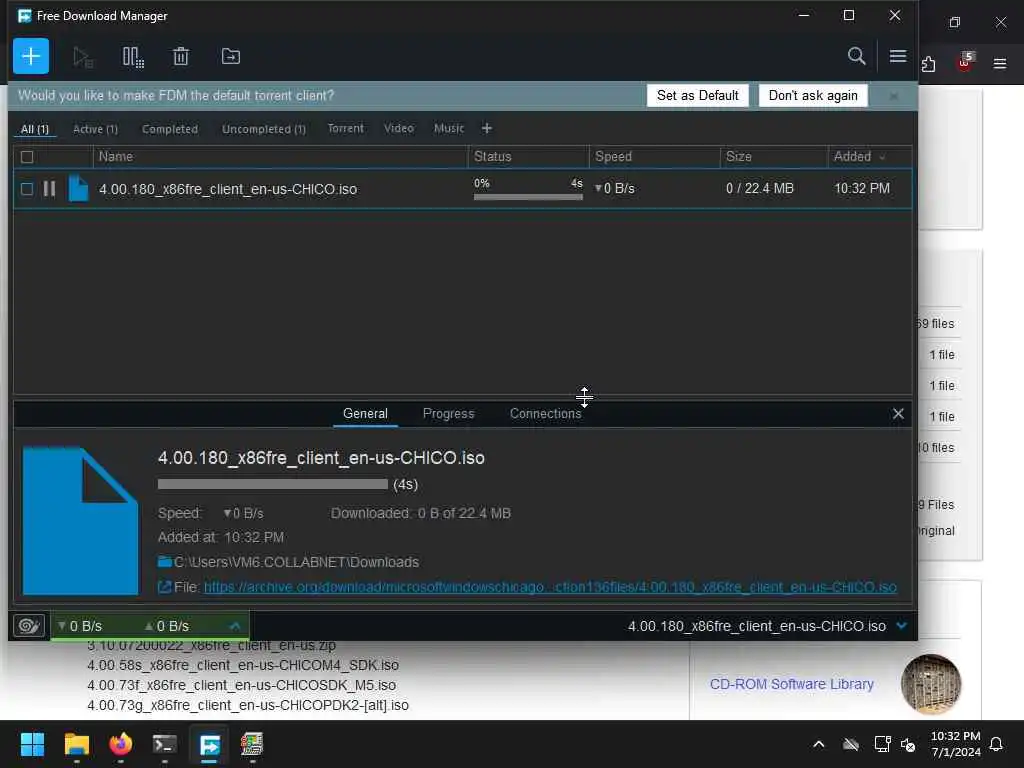Click the external link icon beside File

(x=165, y=587)
